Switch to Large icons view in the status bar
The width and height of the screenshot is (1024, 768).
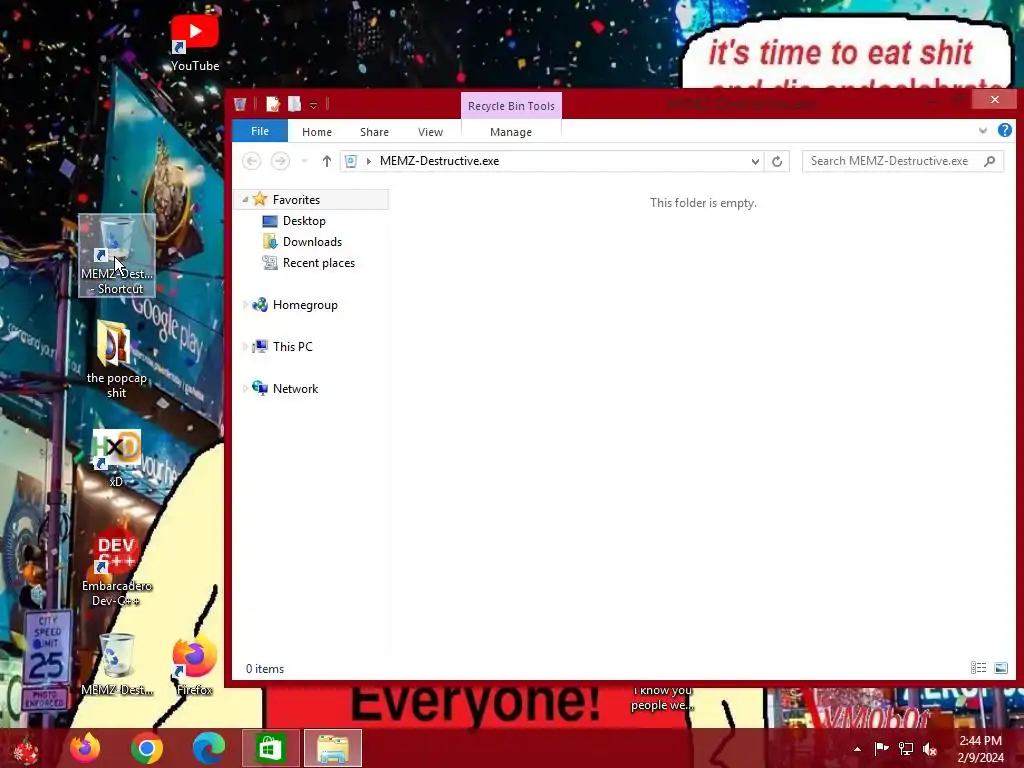(x=1000, y=667)
